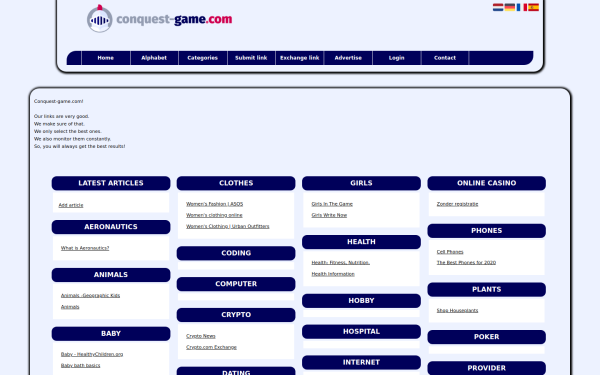Screen dimensions: 600x375
Task: Open the Plants category header
Action: (487, 289)
